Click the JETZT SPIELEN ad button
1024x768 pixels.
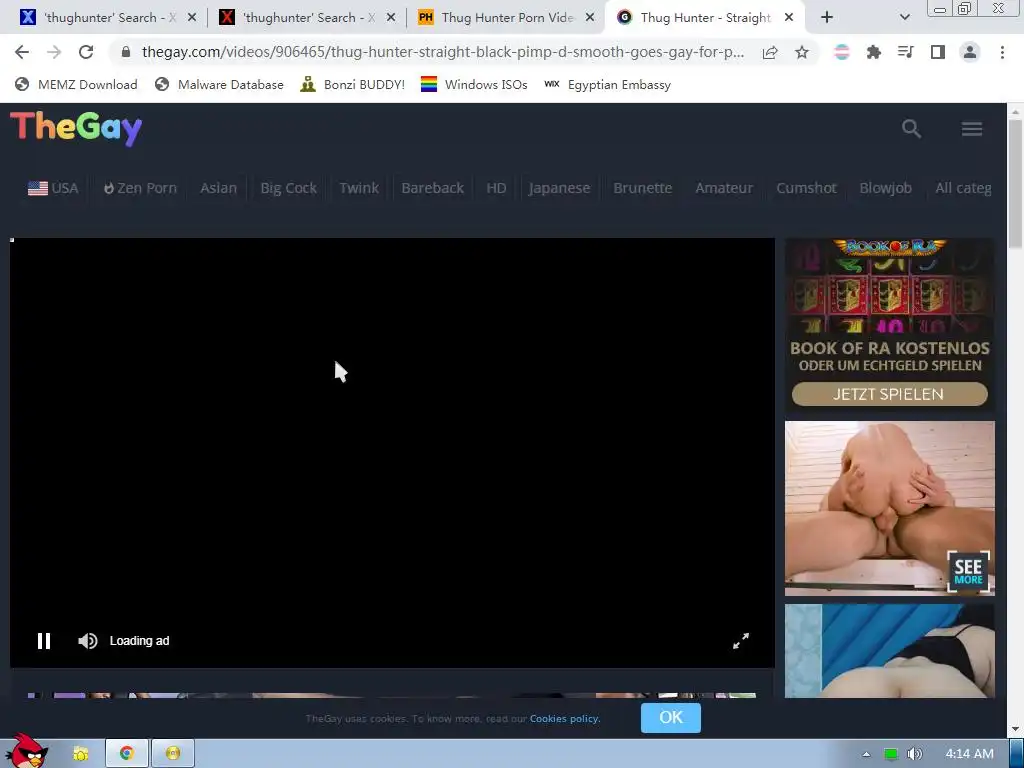889,394
